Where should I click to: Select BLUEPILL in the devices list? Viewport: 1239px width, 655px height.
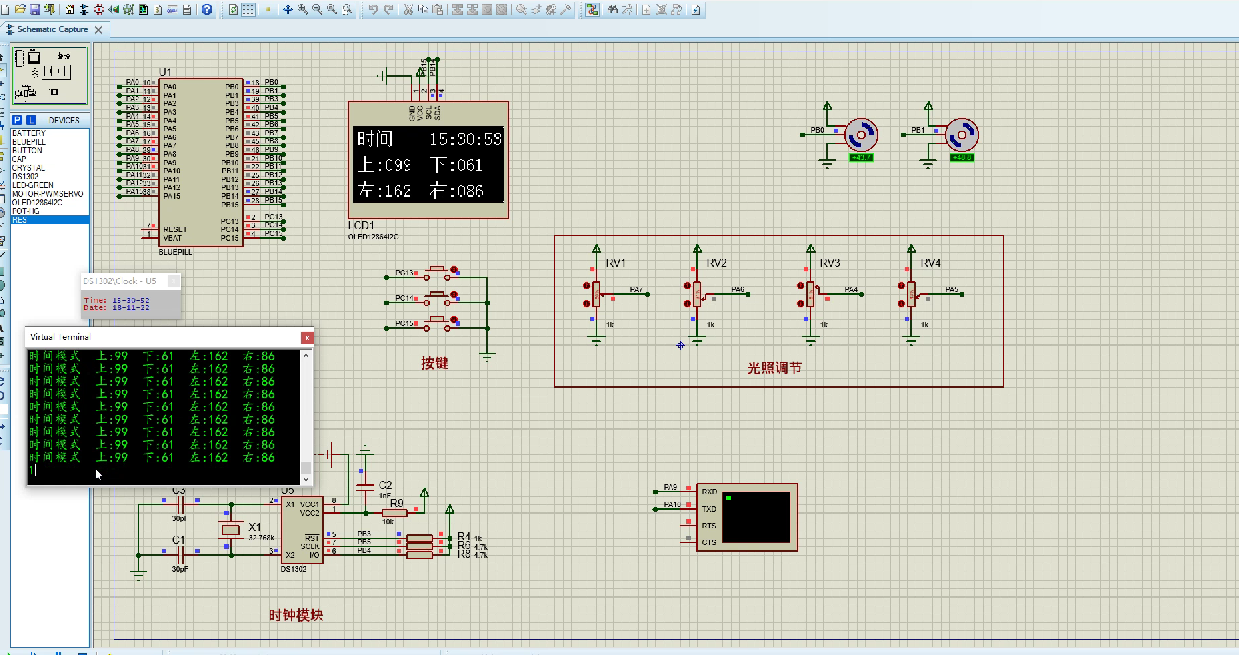pyautogui.click(x=29, y=142)
